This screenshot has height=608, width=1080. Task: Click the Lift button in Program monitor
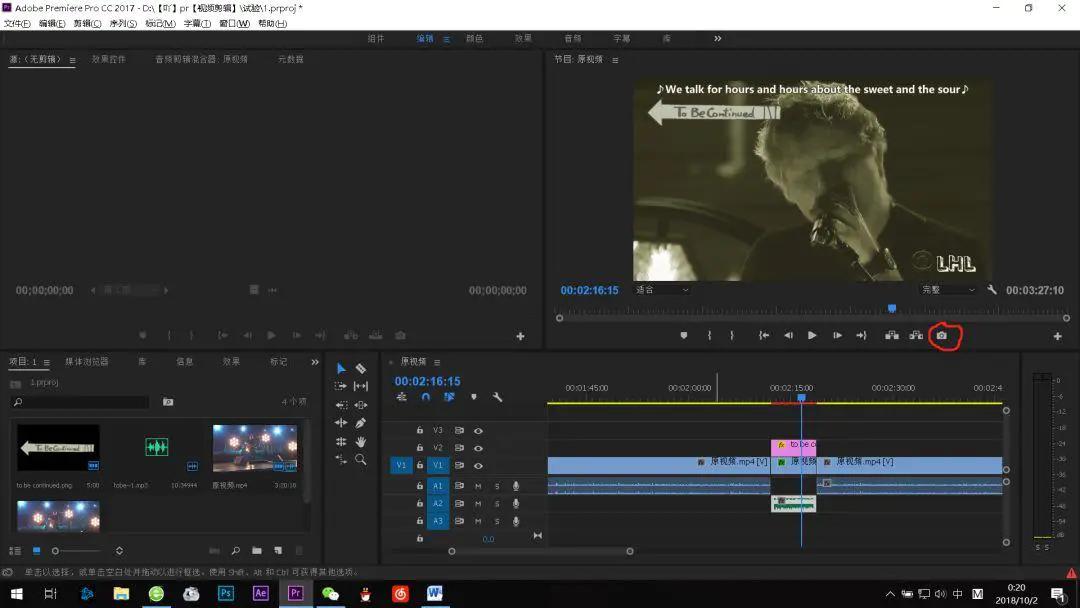pos(891,336)
